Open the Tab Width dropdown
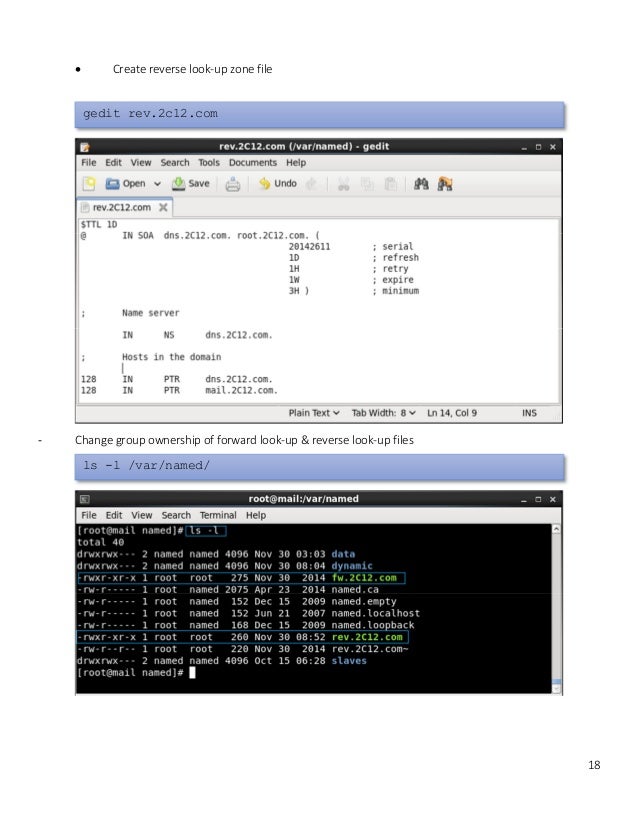This screenshot has height=826, width=638. (x=384, y=413)
